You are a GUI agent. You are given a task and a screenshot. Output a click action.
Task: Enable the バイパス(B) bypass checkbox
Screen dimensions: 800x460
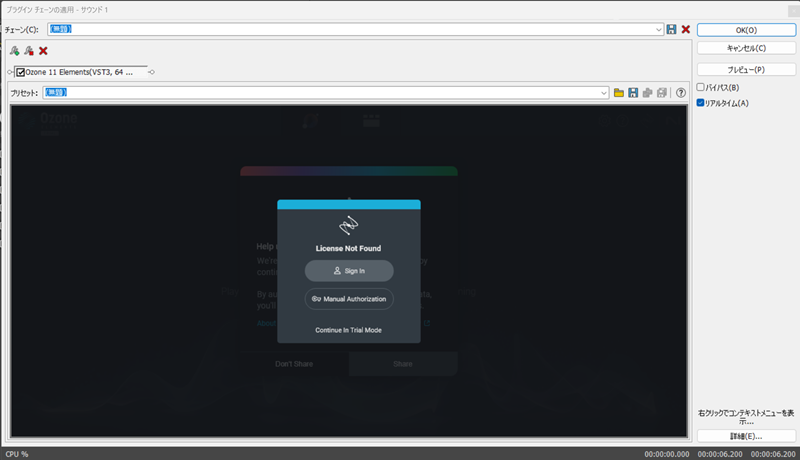coord(701,87)
